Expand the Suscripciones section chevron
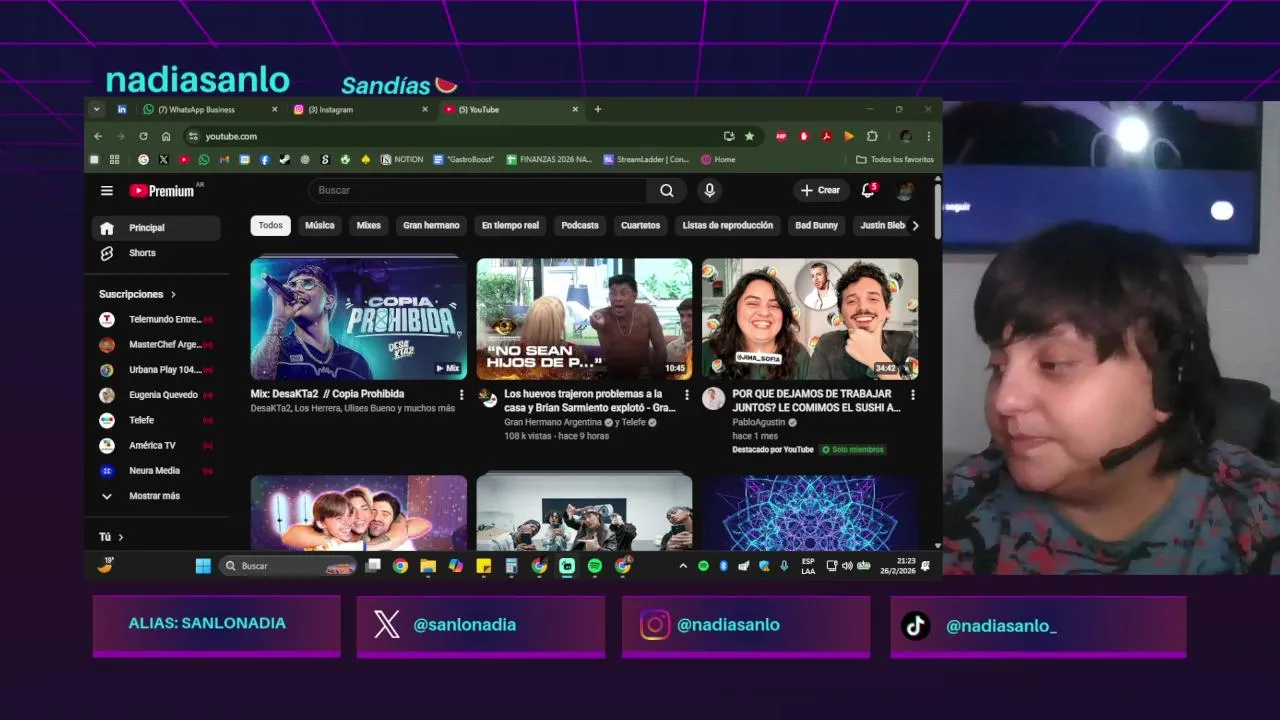1280x720 pixels. pyautogui.click(x=173, y=294)
